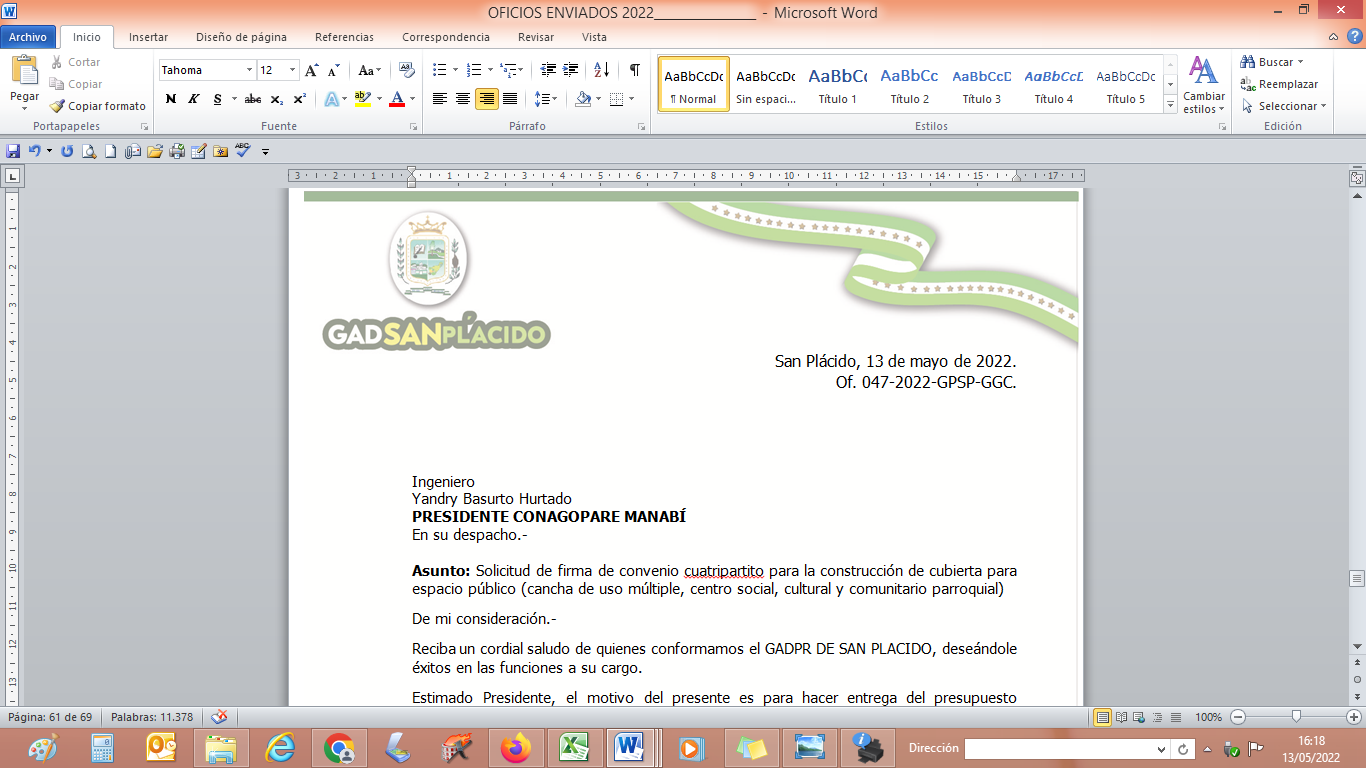Viewport: 1366px width, 768px height.
Task: Click Copiar formato button
Action: (98, 106)
